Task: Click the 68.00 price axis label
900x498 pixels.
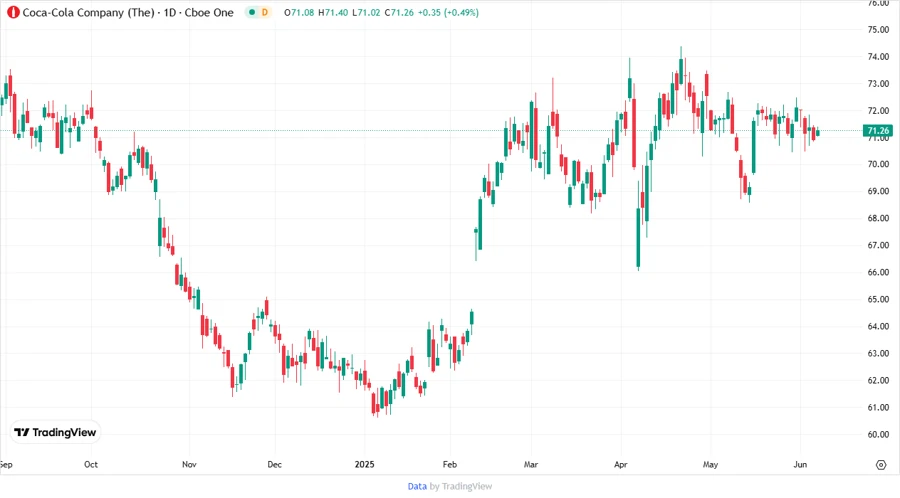Action: 878,218
